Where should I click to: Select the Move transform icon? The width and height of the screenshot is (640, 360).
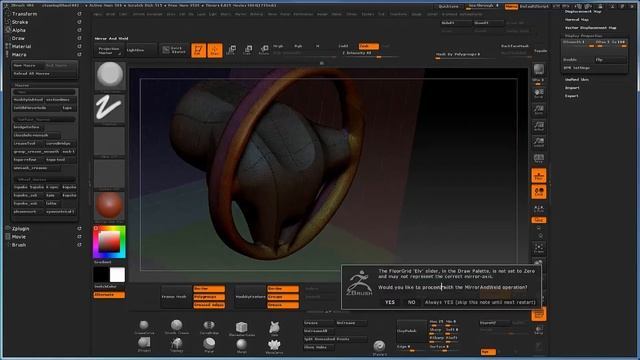pyautogui.click(x=231, y=50)
